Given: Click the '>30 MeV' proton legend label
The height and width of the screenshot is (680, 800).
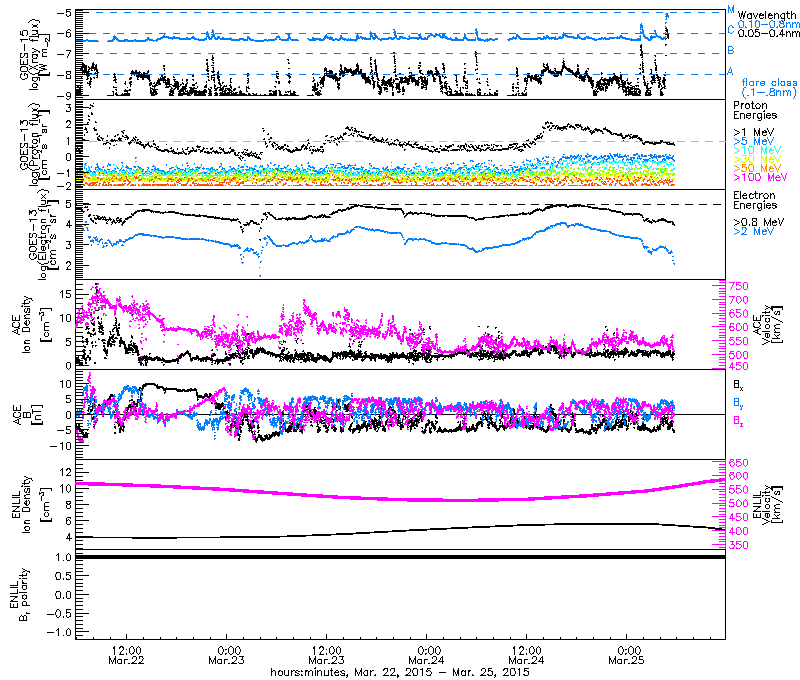Looking at the screenshot, I should click(x=757, y=160).
